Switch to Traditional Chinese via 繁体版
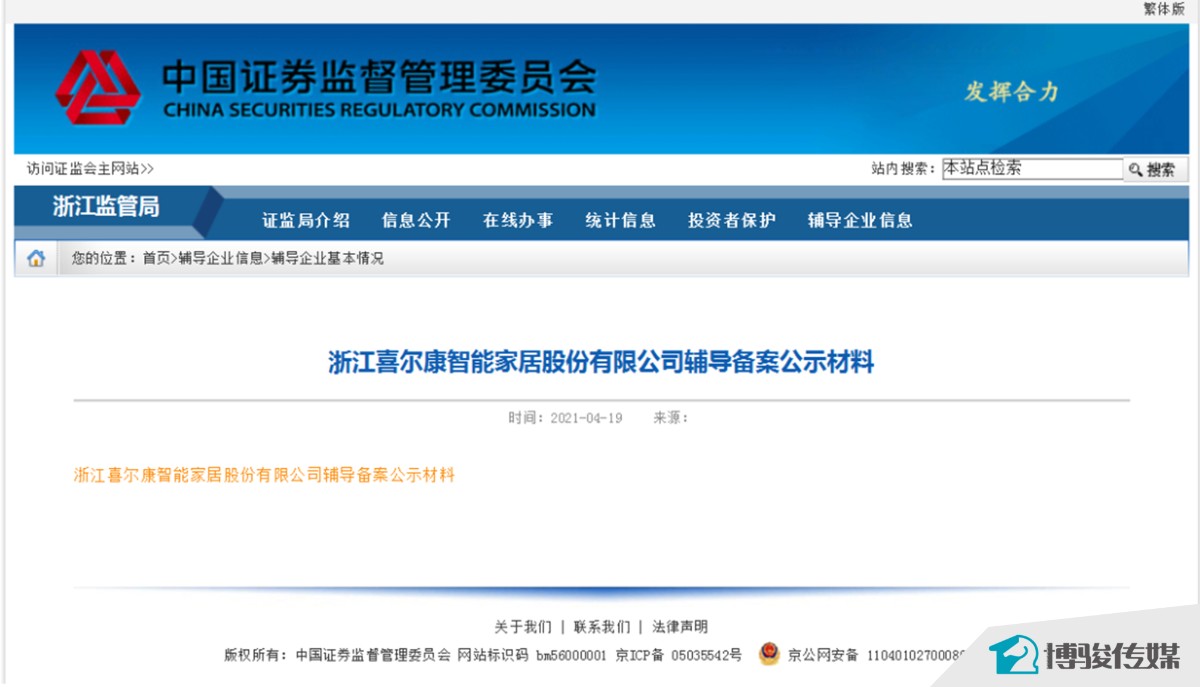 (1164, 9)
